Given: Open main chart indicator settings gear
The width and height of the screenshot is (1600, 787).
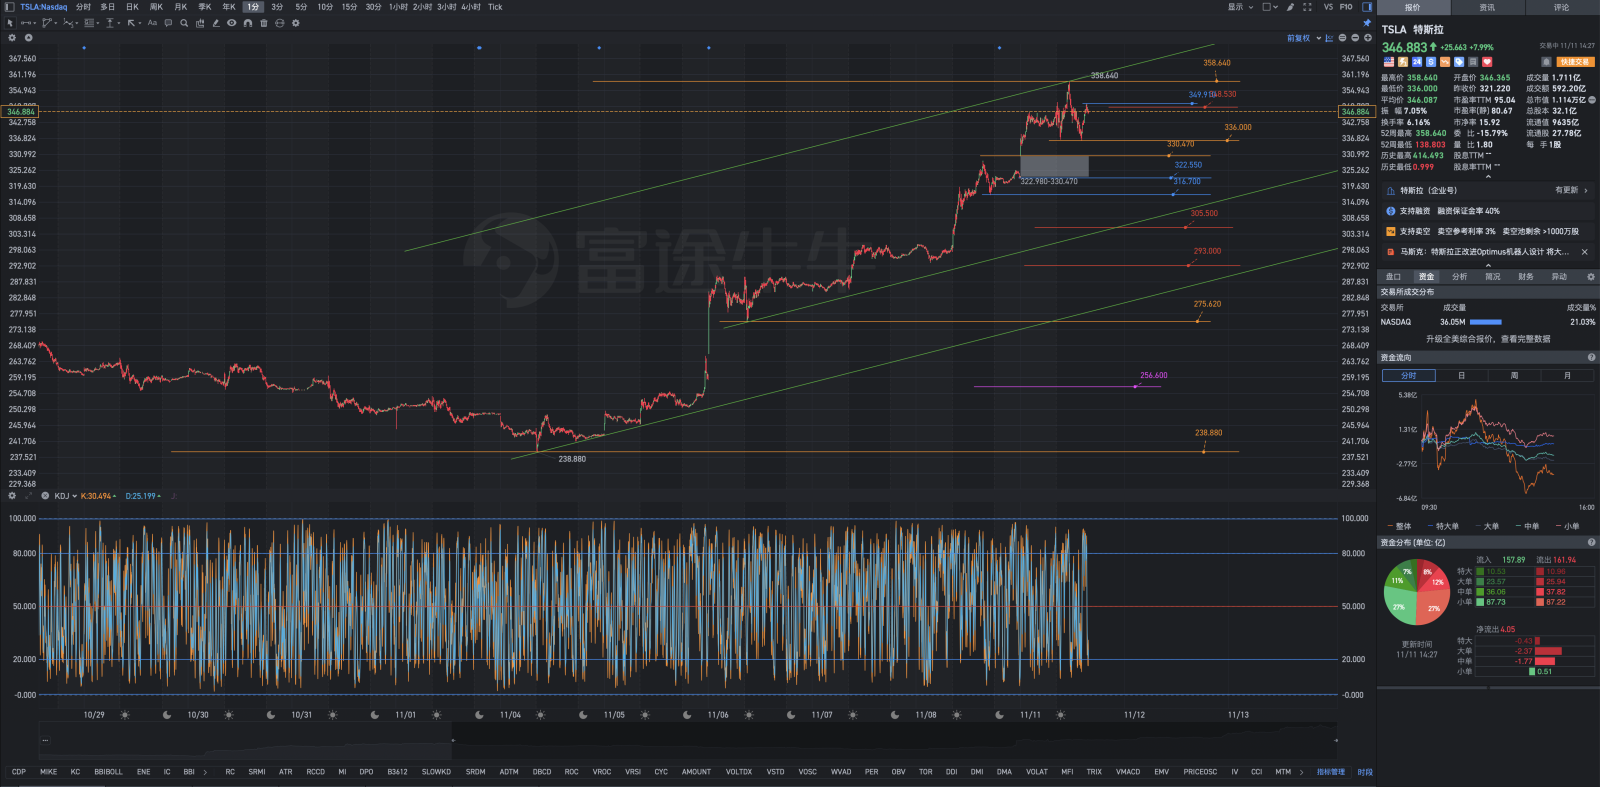Looking at the screenshot, I should pyautogui.click(x=12, y=38).
